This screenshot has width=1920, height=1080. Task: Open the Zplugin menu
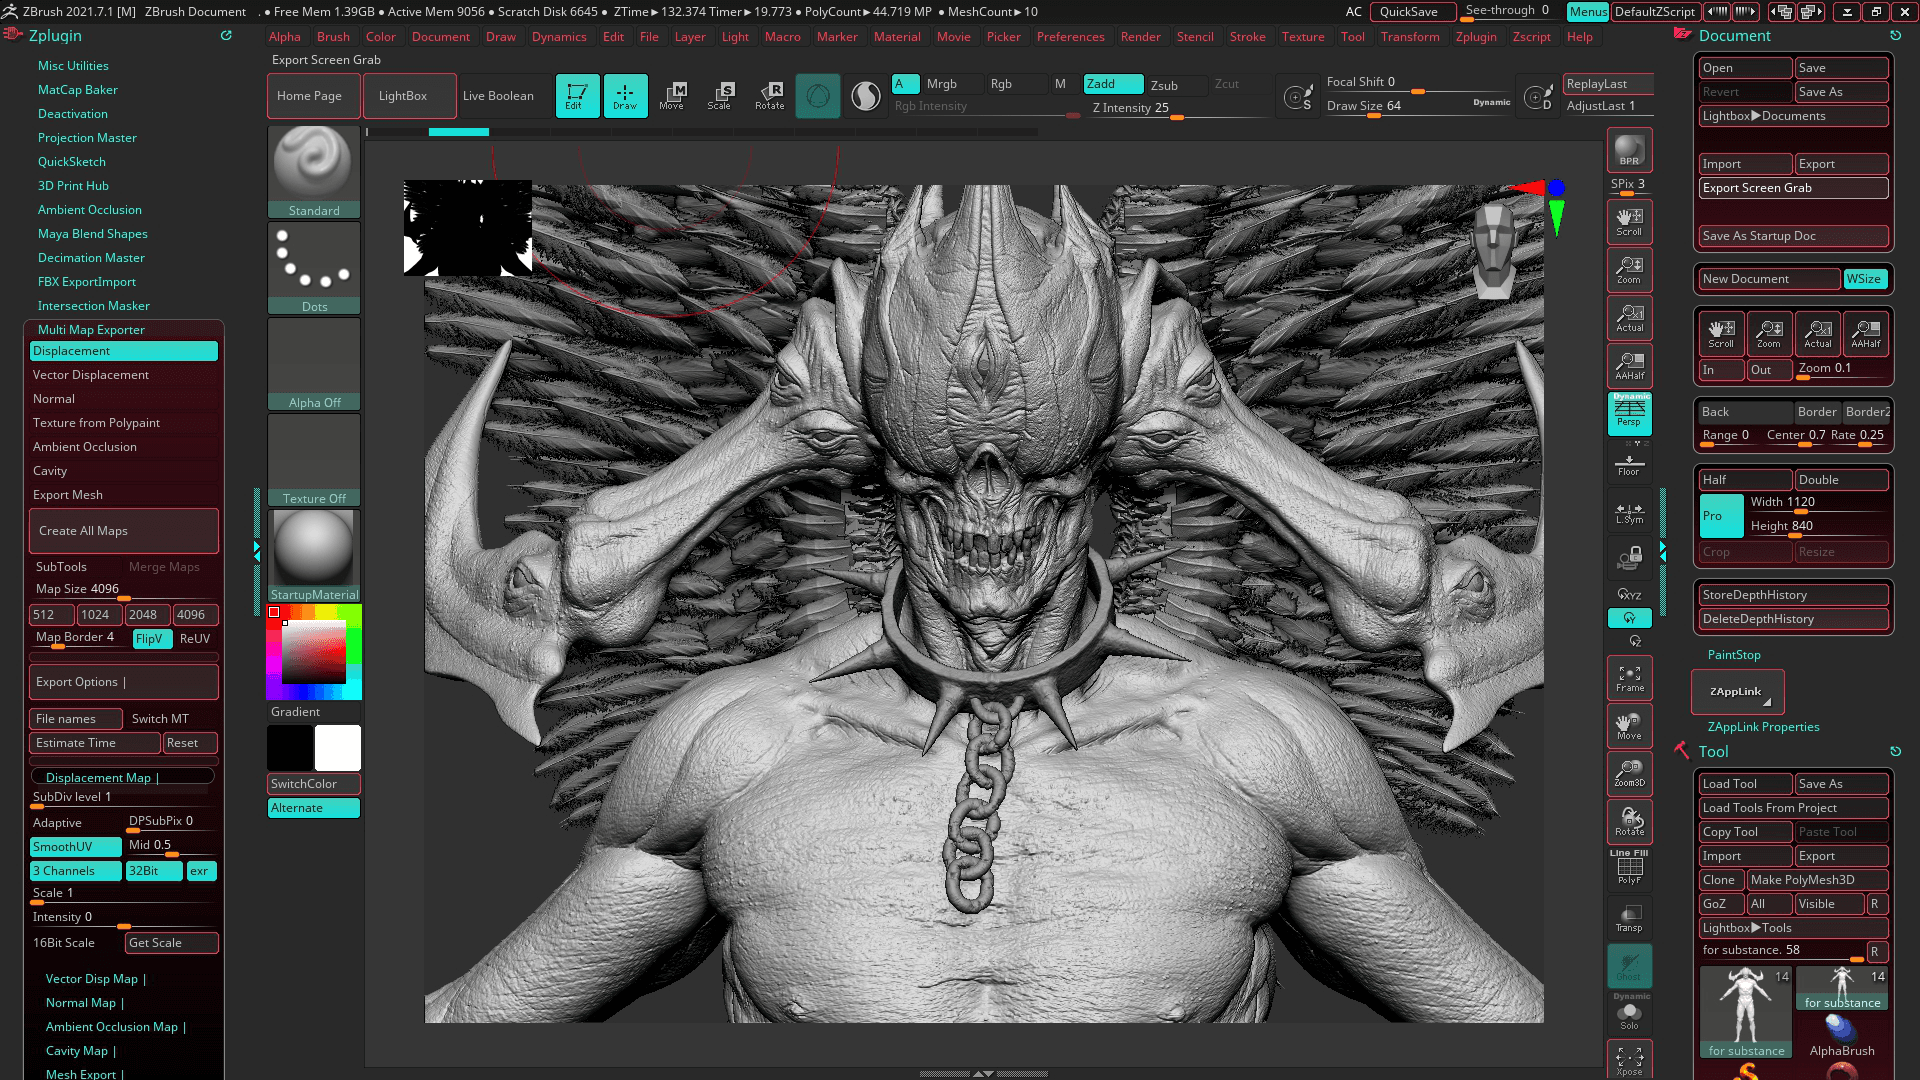tap(1476, 37)
